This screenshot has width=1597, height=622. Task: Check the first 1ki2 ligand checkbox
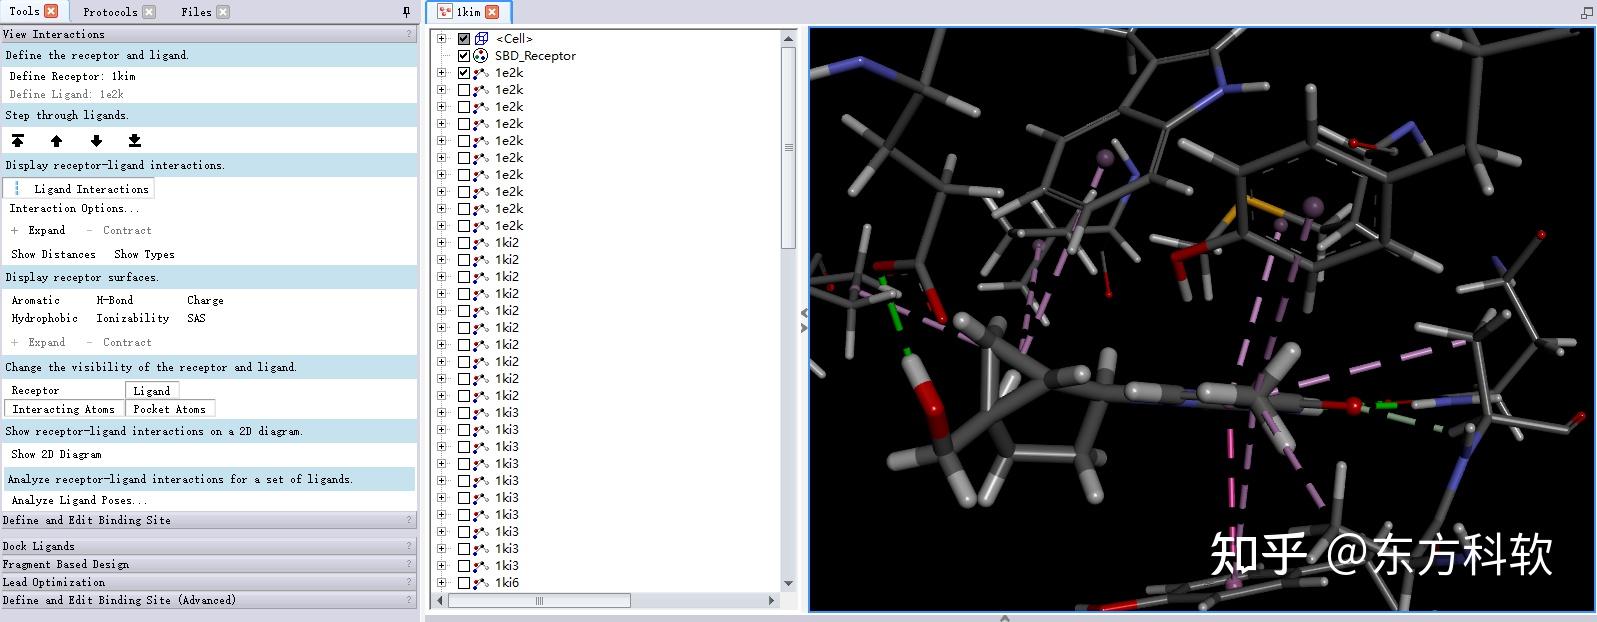(464, 243)
